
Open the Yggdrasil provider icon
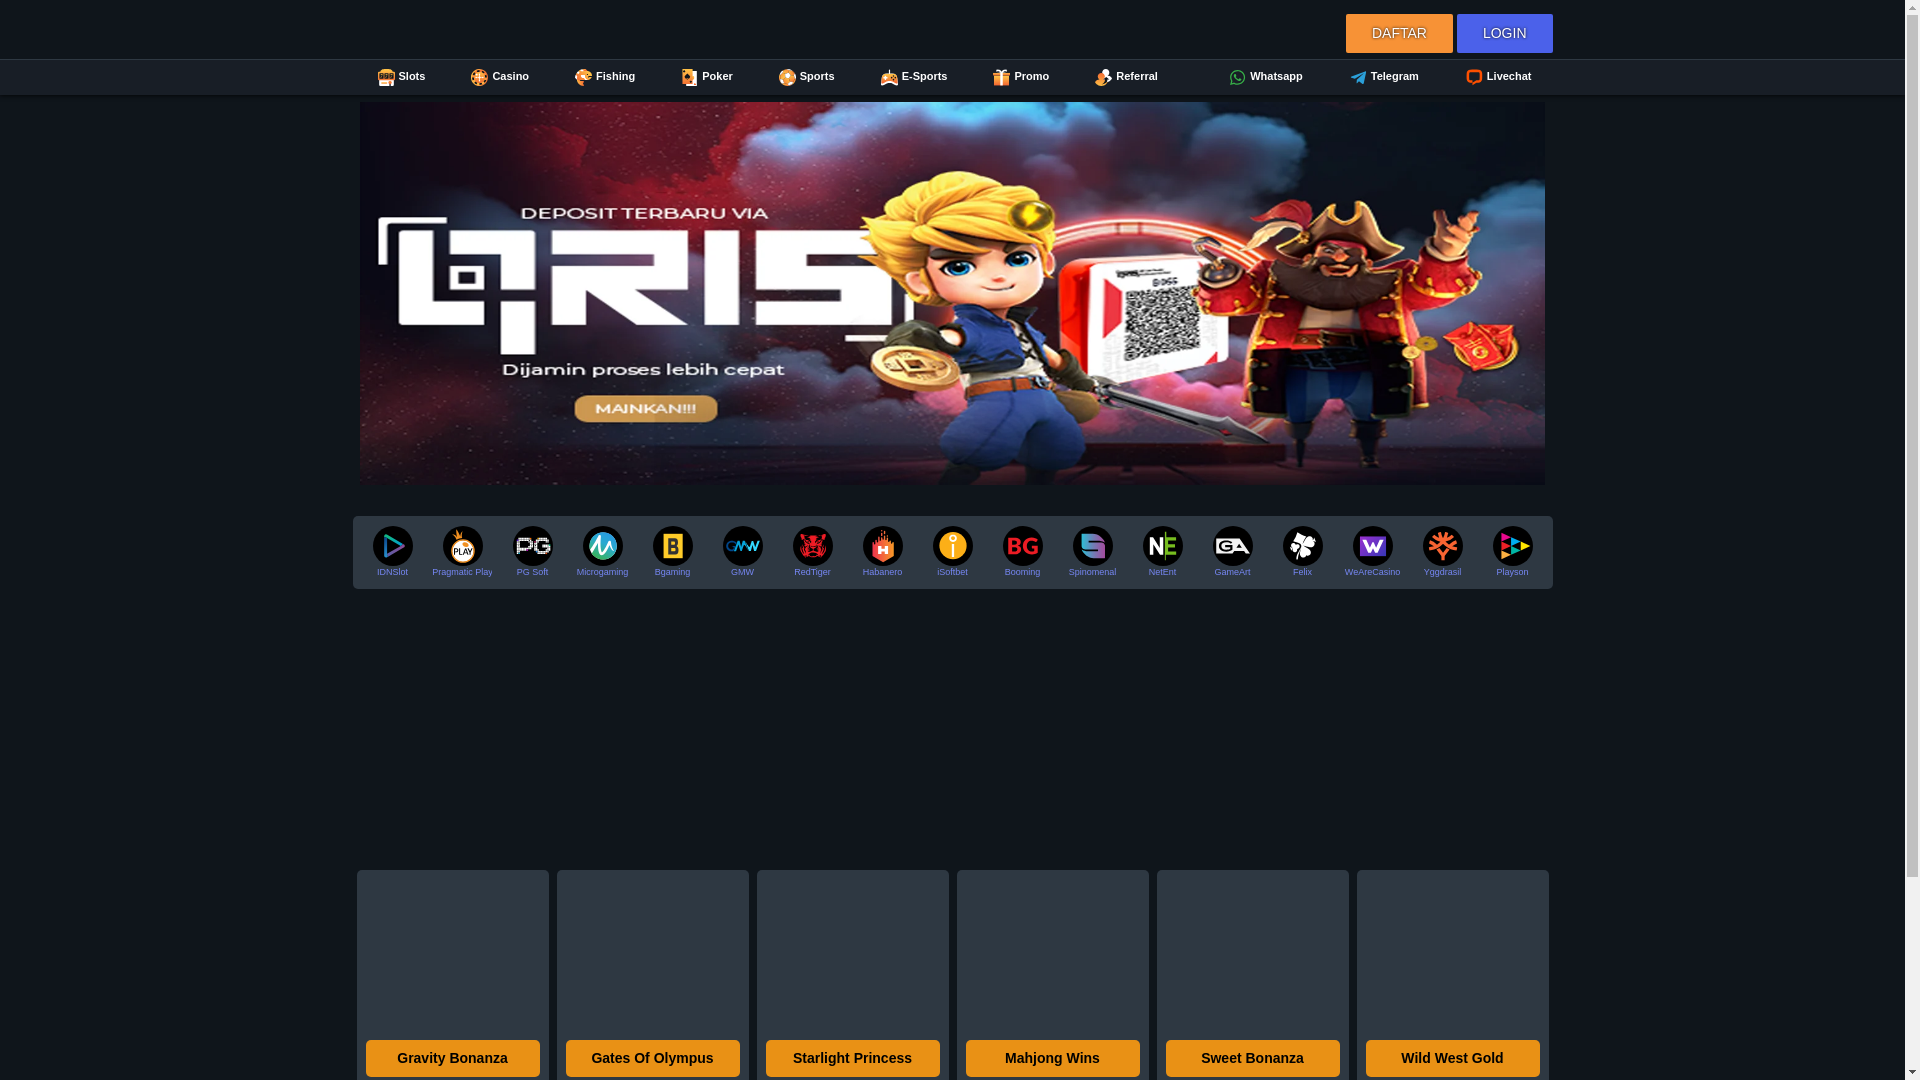point(1442,546)
